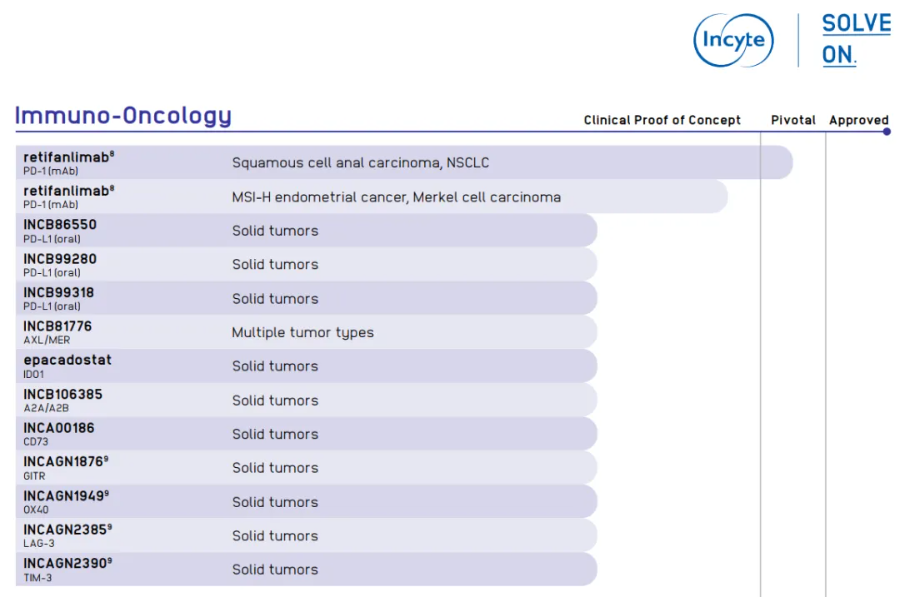Select the INCA00186 drug name
The width and height of the screenshot is (900, 597).
[59, 428]
